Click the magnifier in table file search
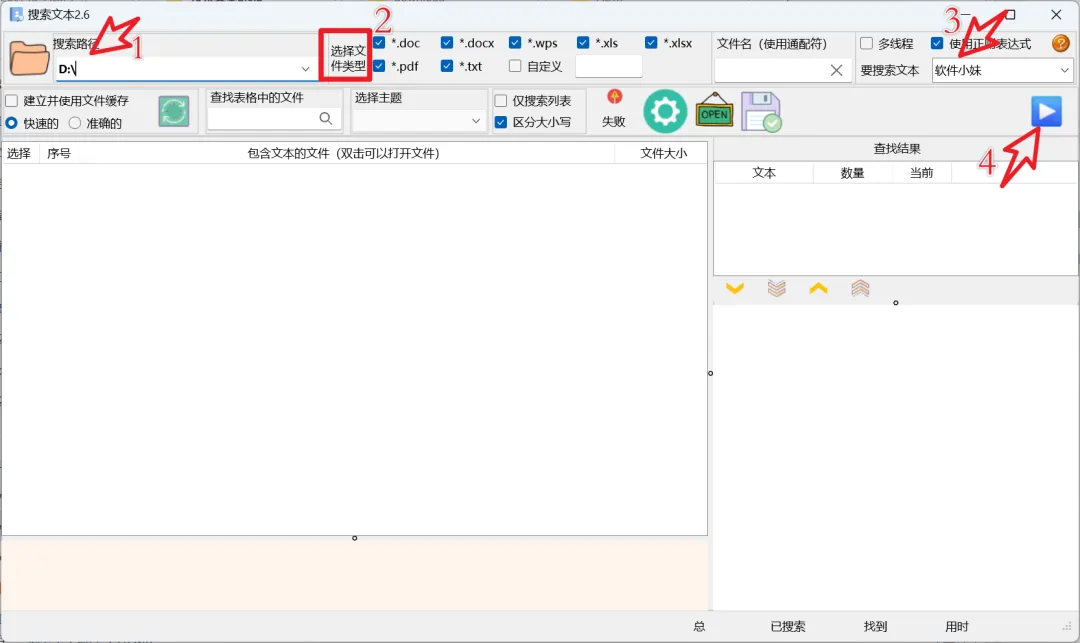Image resolution: width=1080 pixels, height=643 pixels. [x=326, y=118]
